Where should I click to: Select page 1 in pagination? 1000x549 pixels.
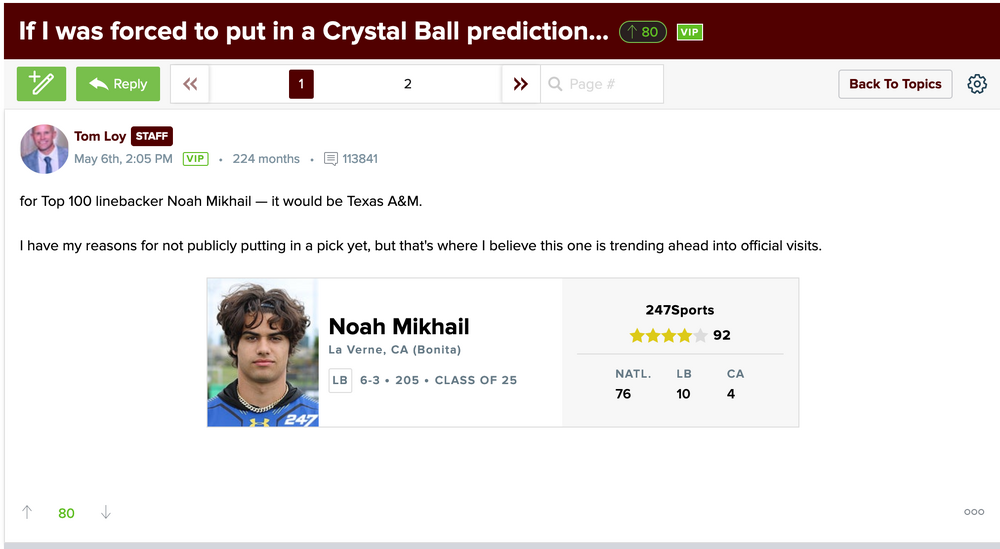click(x=301, y=84)
